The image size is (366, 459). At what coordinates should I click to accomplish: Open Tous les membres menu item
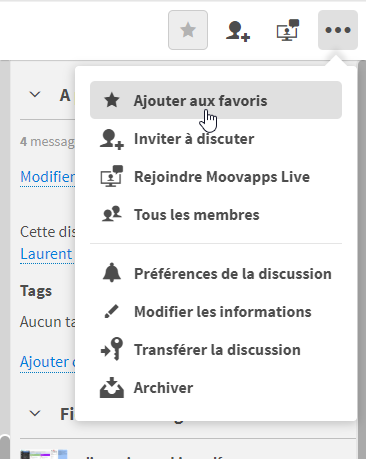pos(216,215)
